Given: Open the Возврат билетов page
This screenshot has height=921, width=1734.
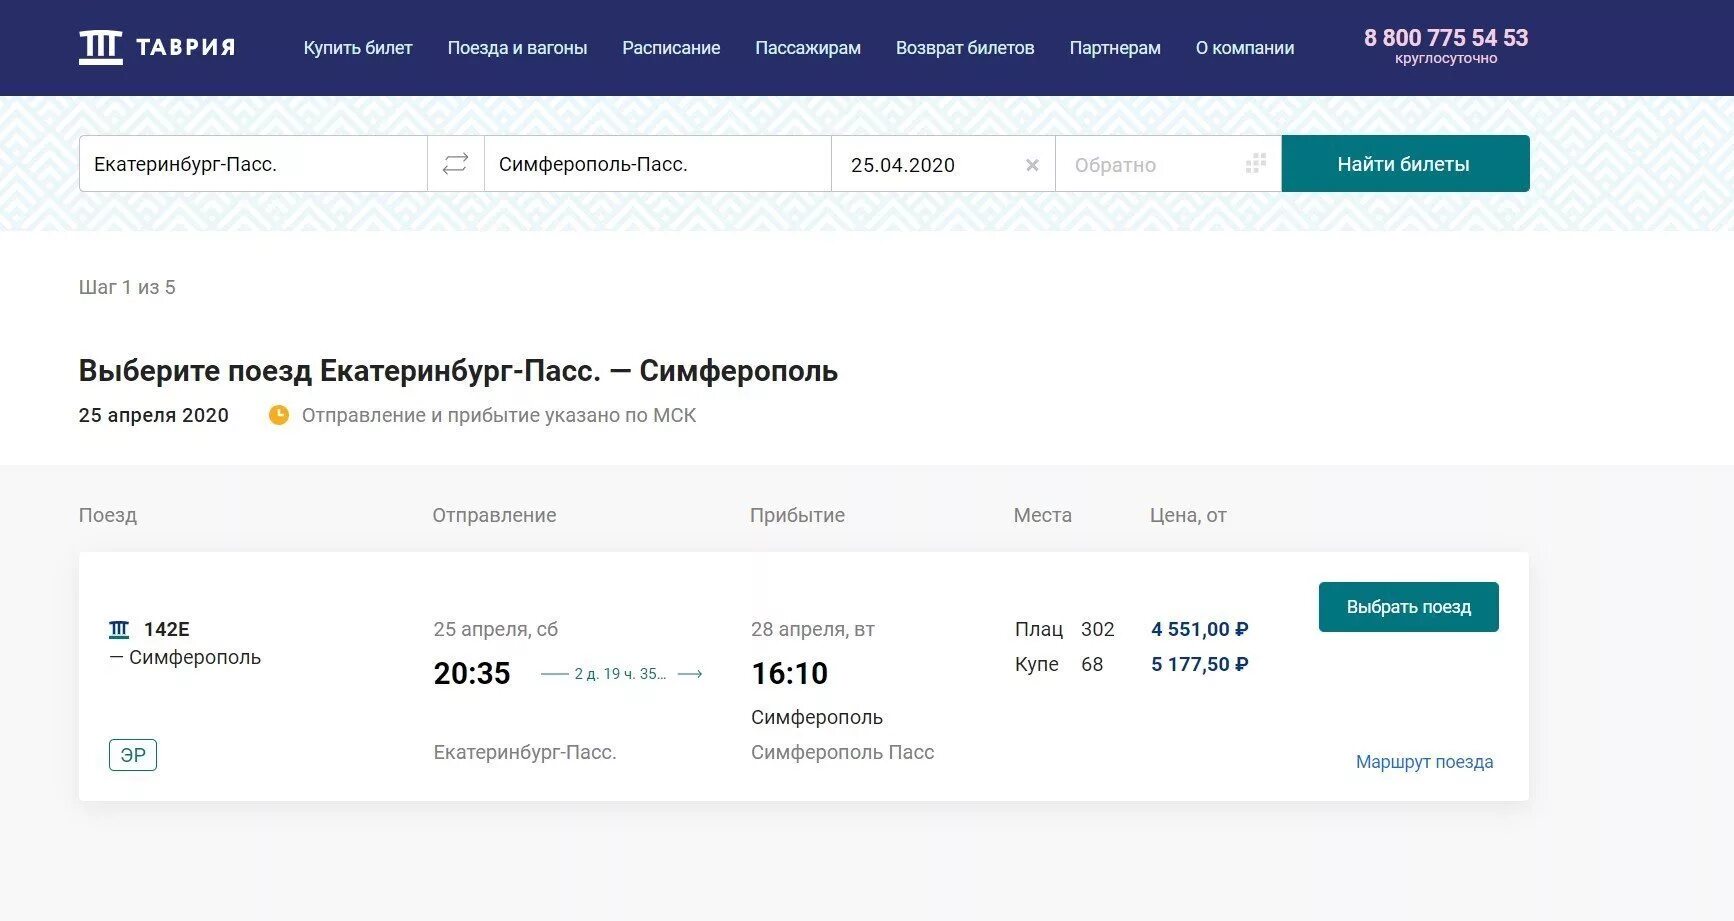Looking at the screenshot, I should pos(965,48).
